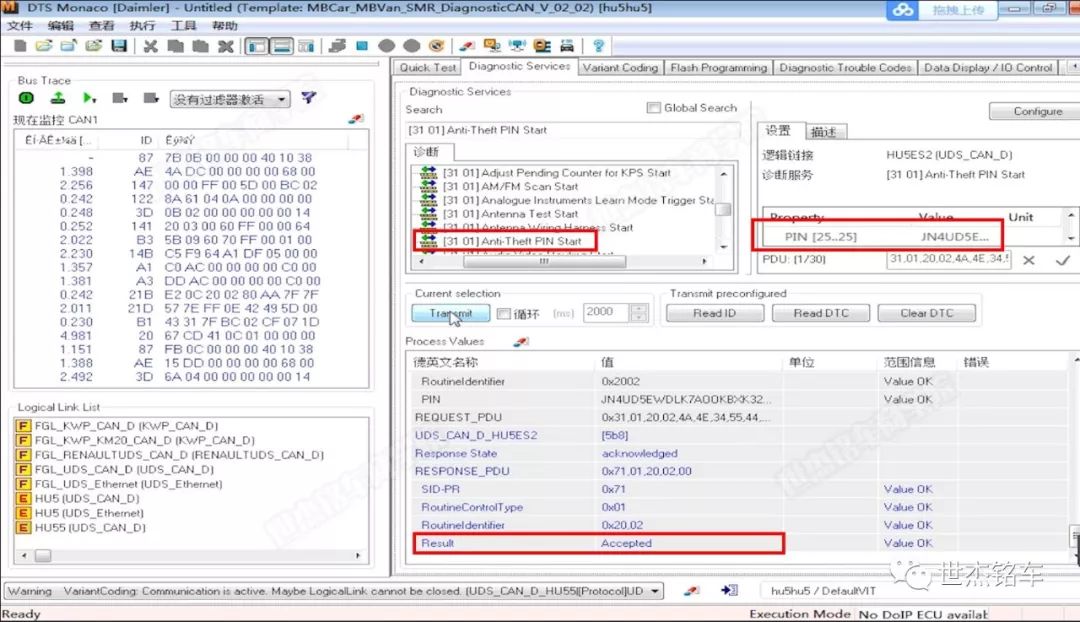Click the services list horizontal scrollbar
The height and width of the screenshot is (622, 1080).
pyautogui.click(x=562, y=261)
